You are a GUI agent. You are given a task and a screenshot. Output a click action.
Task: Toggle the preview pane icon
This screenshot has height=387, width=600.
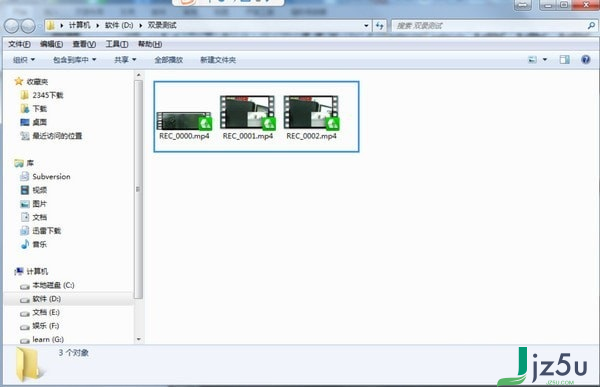[564, 59]
